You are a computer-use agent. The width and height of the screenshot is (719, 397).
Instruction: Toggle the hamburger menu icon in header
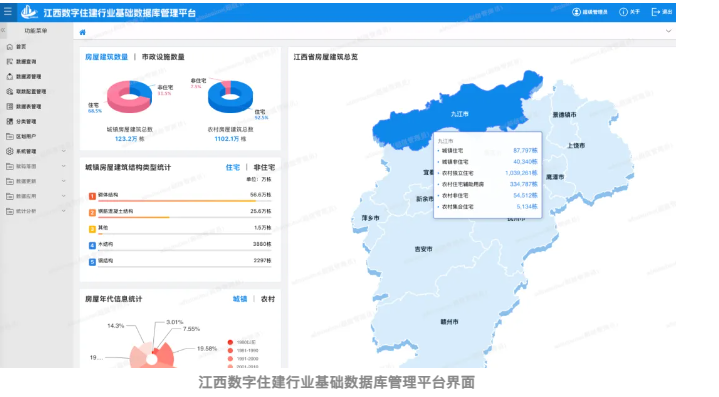[8, 11]
